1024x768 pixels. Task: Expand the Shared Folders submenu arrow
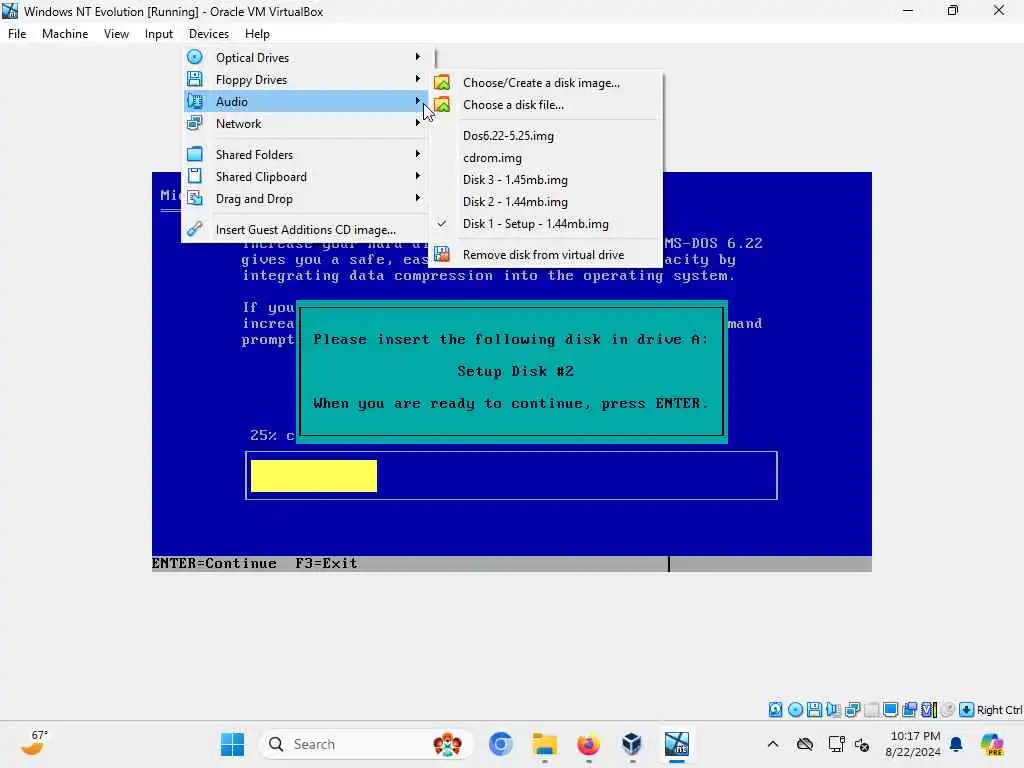click(x=418, y=154)
